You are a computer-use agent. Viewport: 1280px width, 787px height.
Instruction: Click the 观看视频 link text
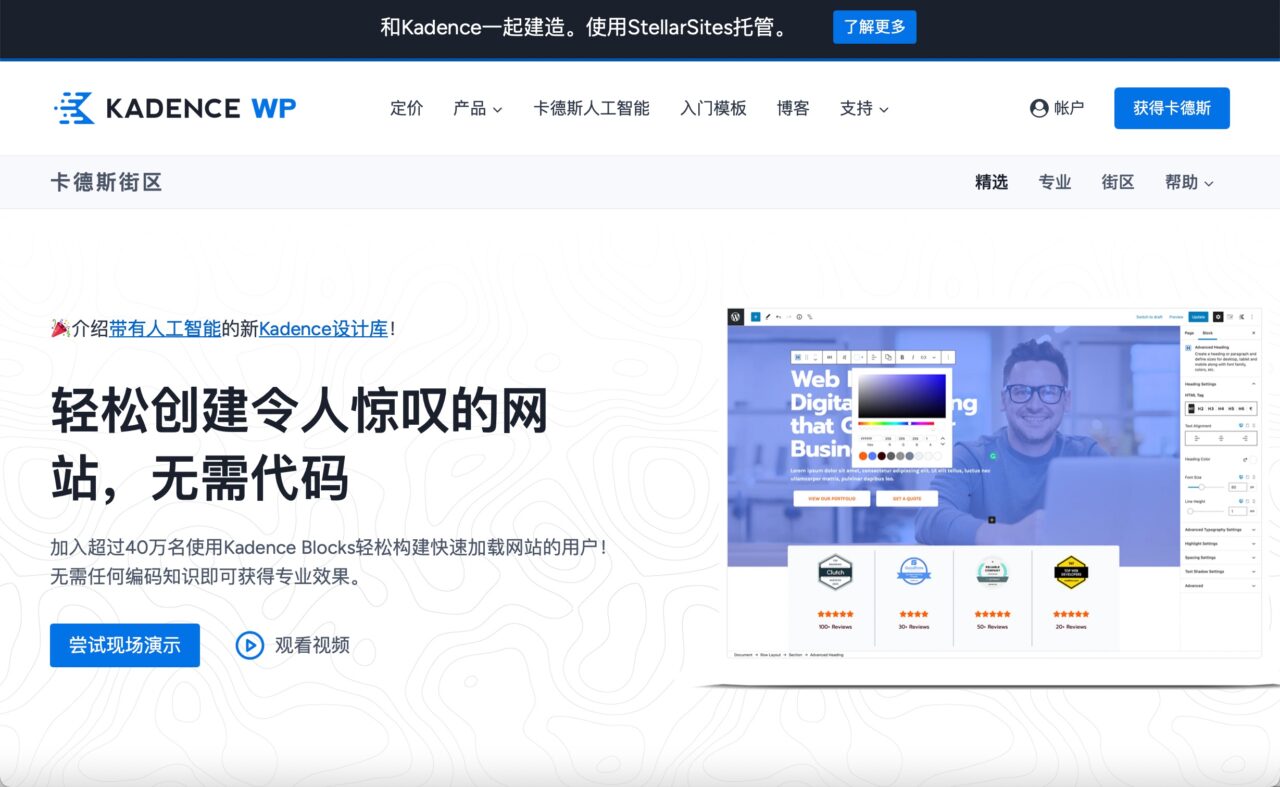pos(313,645)
